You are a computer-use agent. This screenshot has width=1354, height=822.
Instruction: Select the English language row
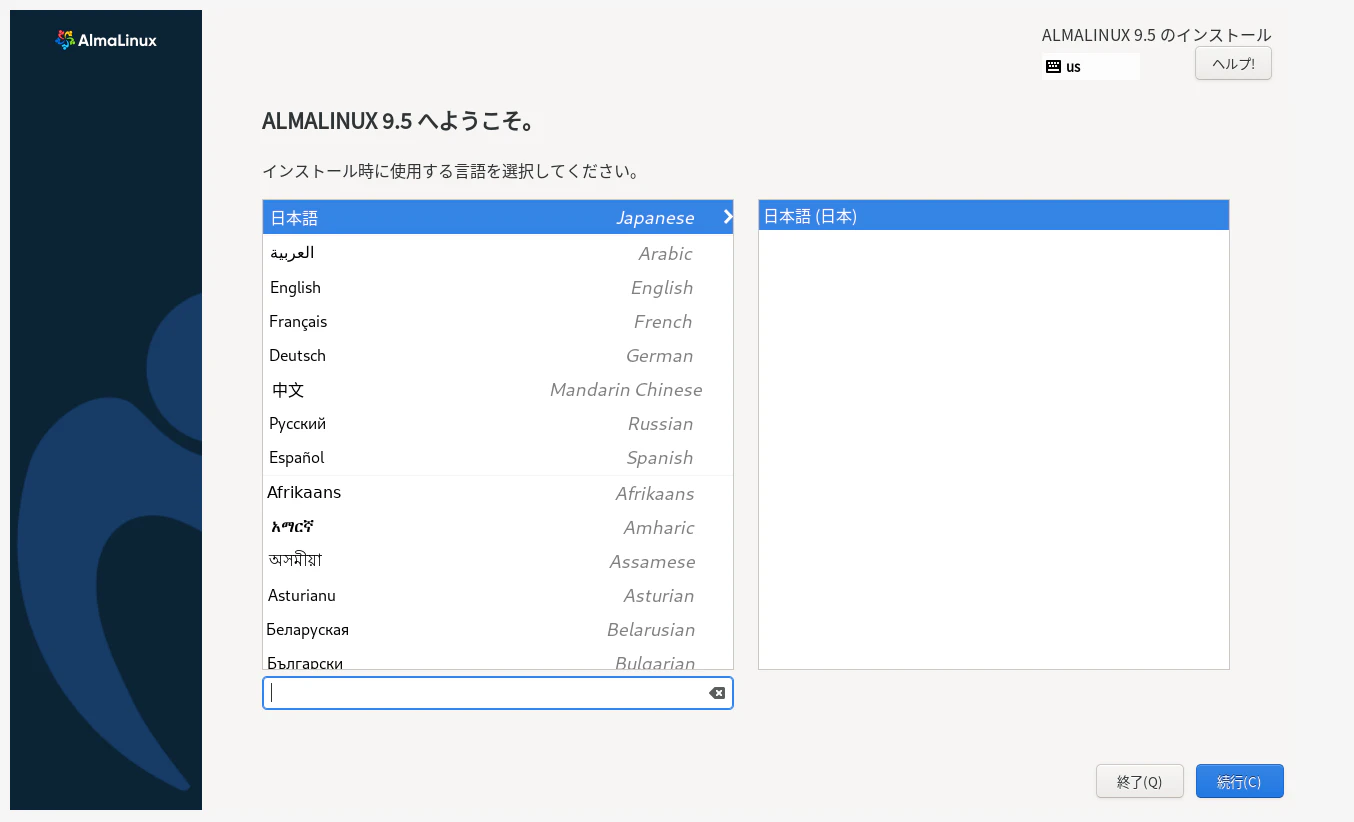click(x=498, y=287)
